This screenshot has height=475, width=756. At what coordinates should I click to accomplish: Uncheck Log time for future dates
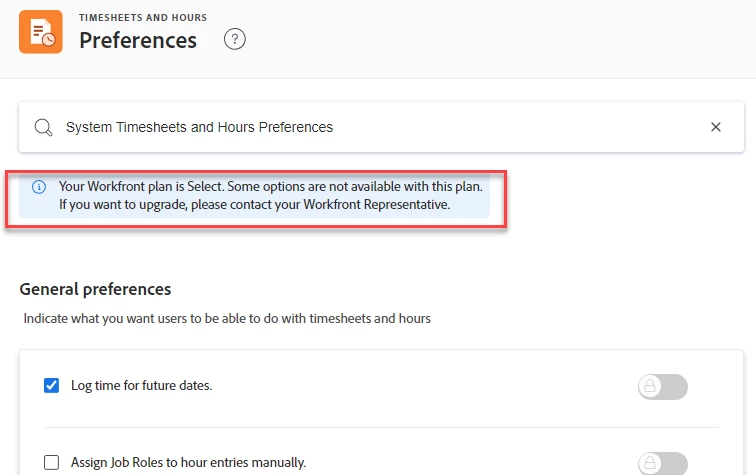coord(52,385)
